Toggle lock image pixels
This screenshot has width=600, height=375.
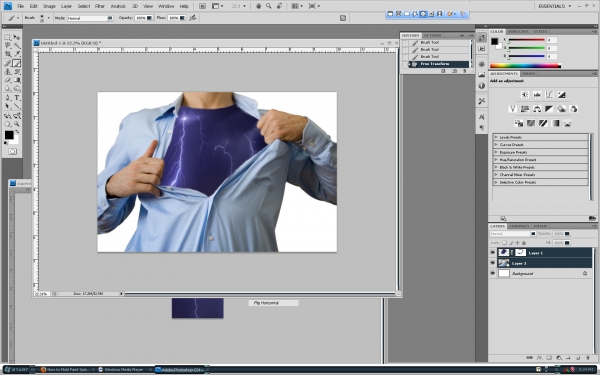coord(511,243)
